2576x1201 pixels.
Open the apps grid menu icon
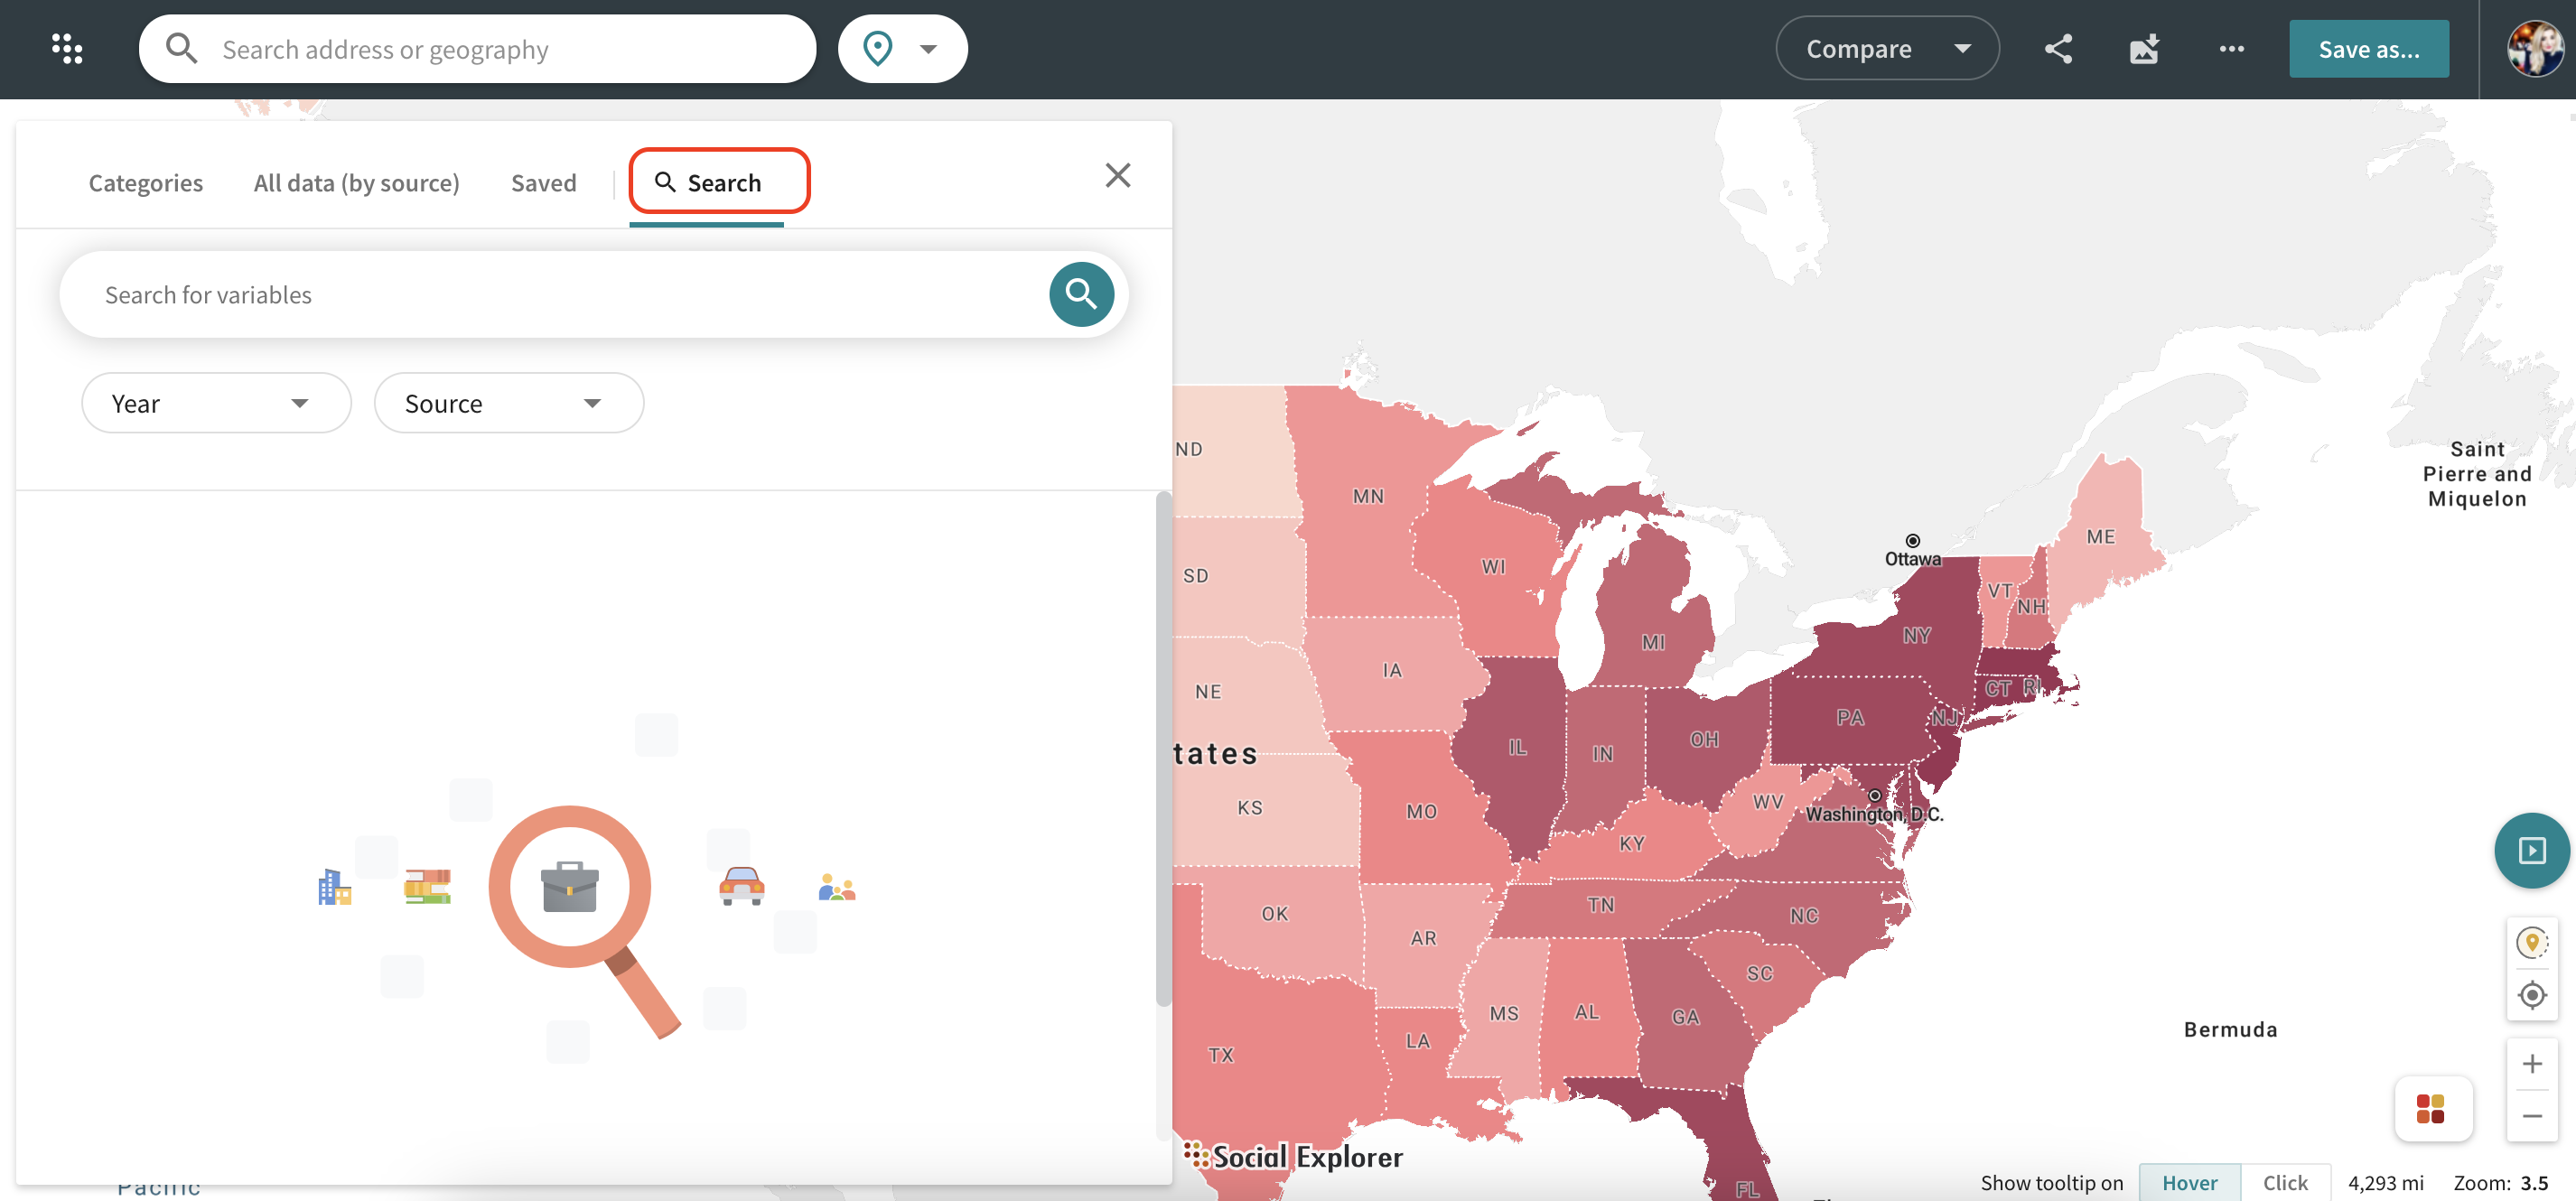[x=67, y=48]
